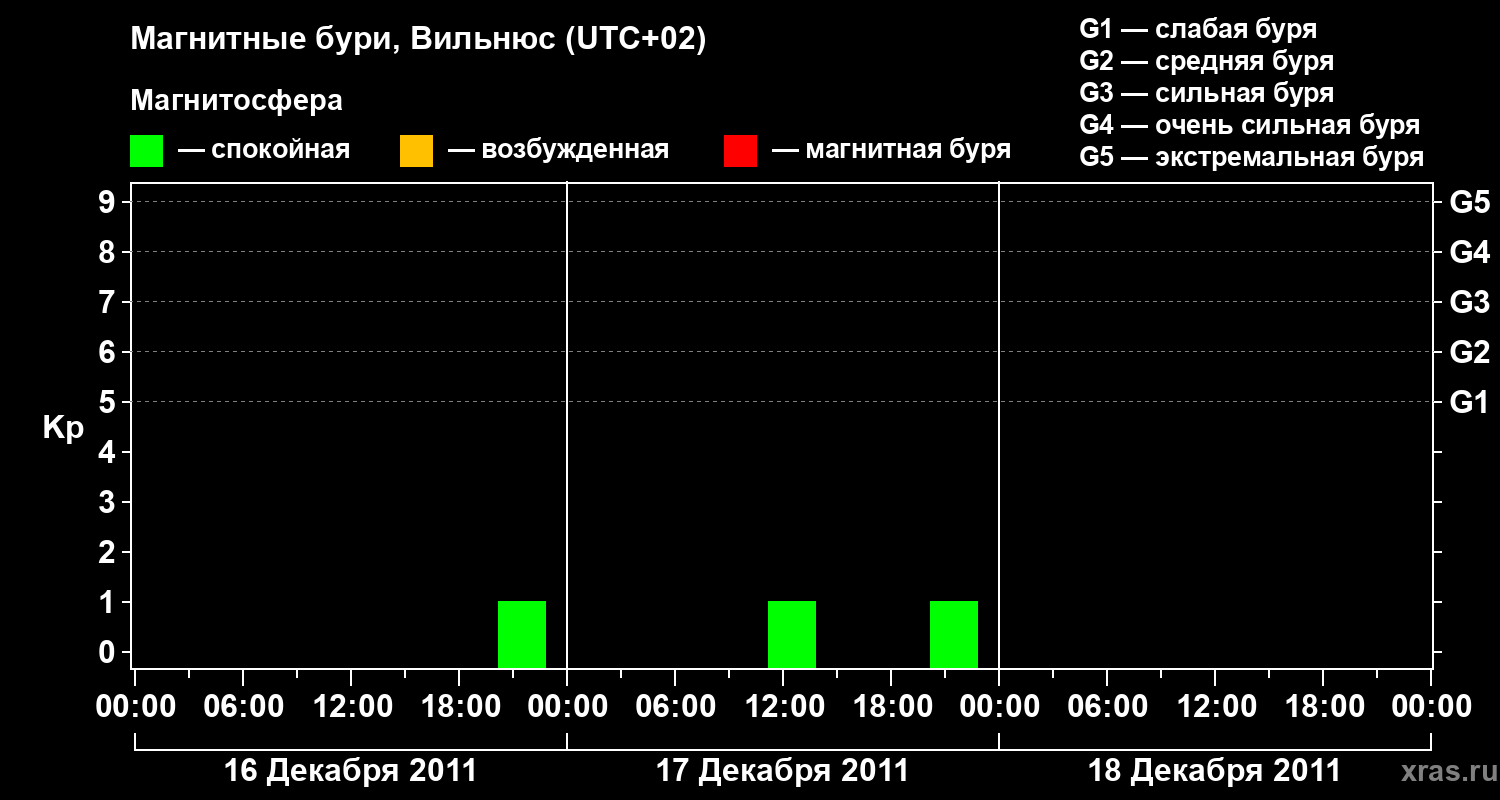This screenshot has width=1500, height=800.
Task: Click the G1 label on right axis
Action: tap(1470, 402)
